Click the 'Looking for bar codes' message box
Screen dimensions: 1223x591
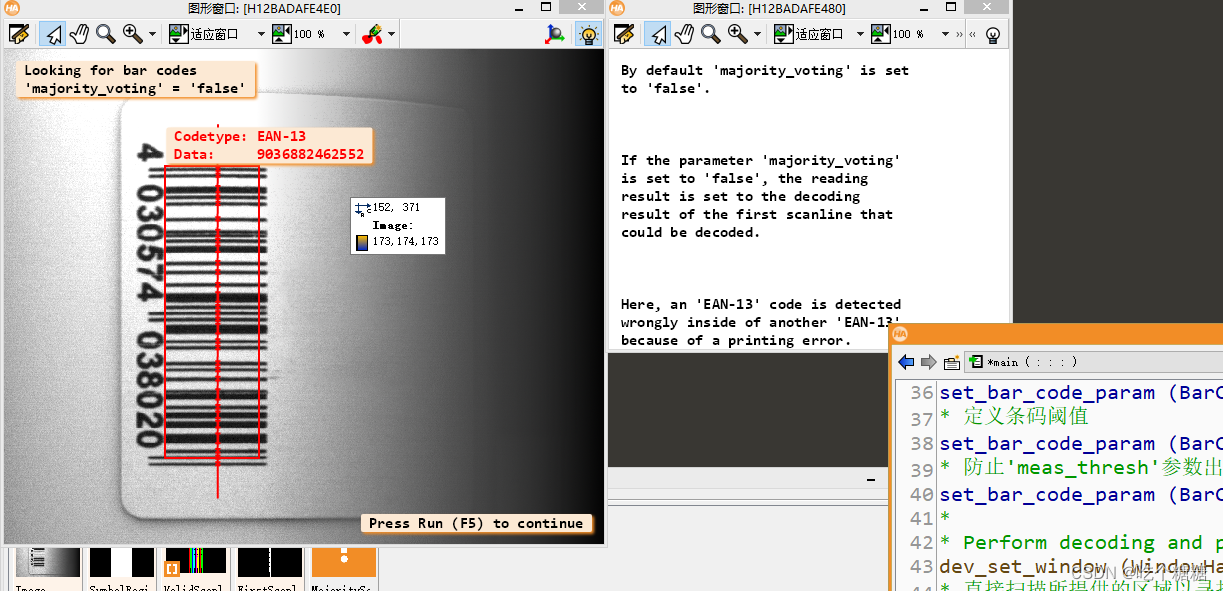click(x=136, y=80)
